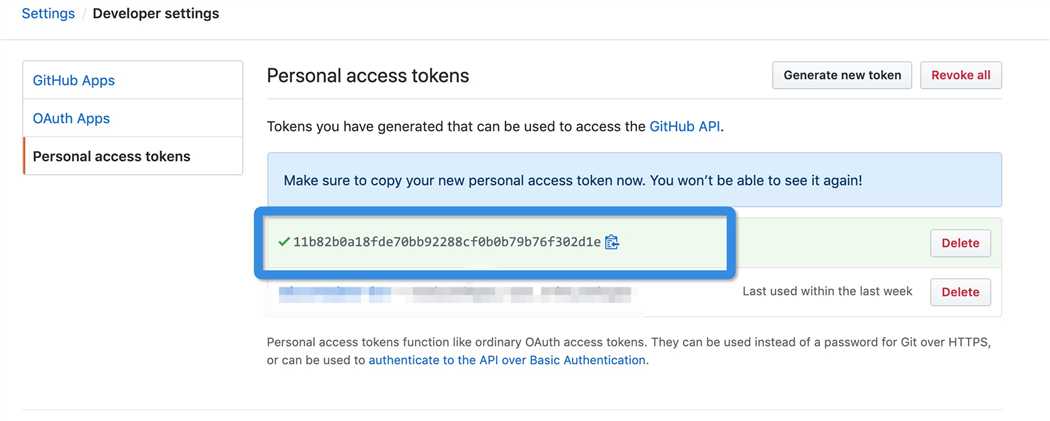Delete the newly generated token
Viewport: 1050px width, 421px height.
coord(960,243)
